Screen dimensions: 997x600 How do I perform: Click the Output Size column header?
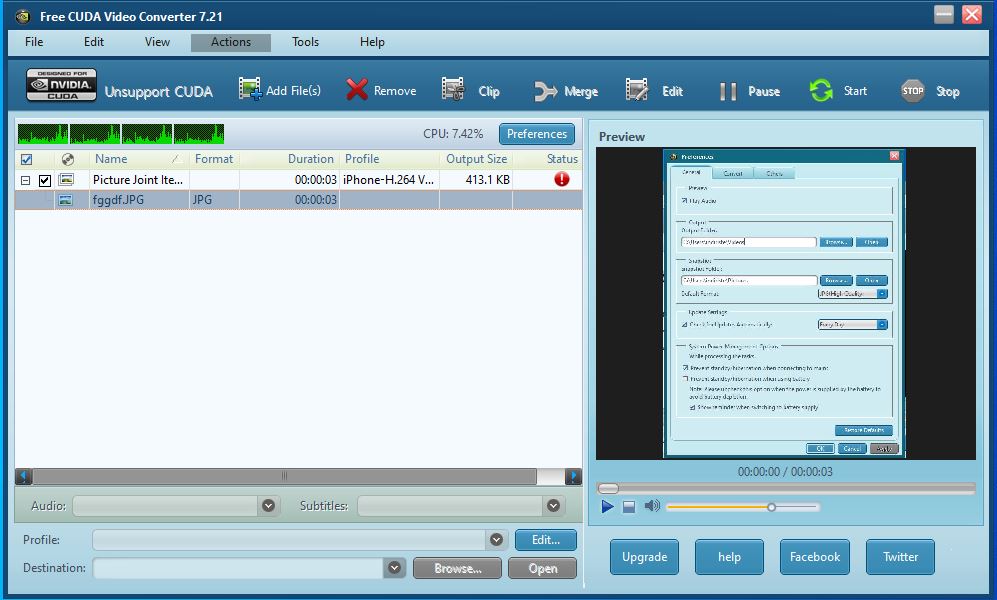476,159
